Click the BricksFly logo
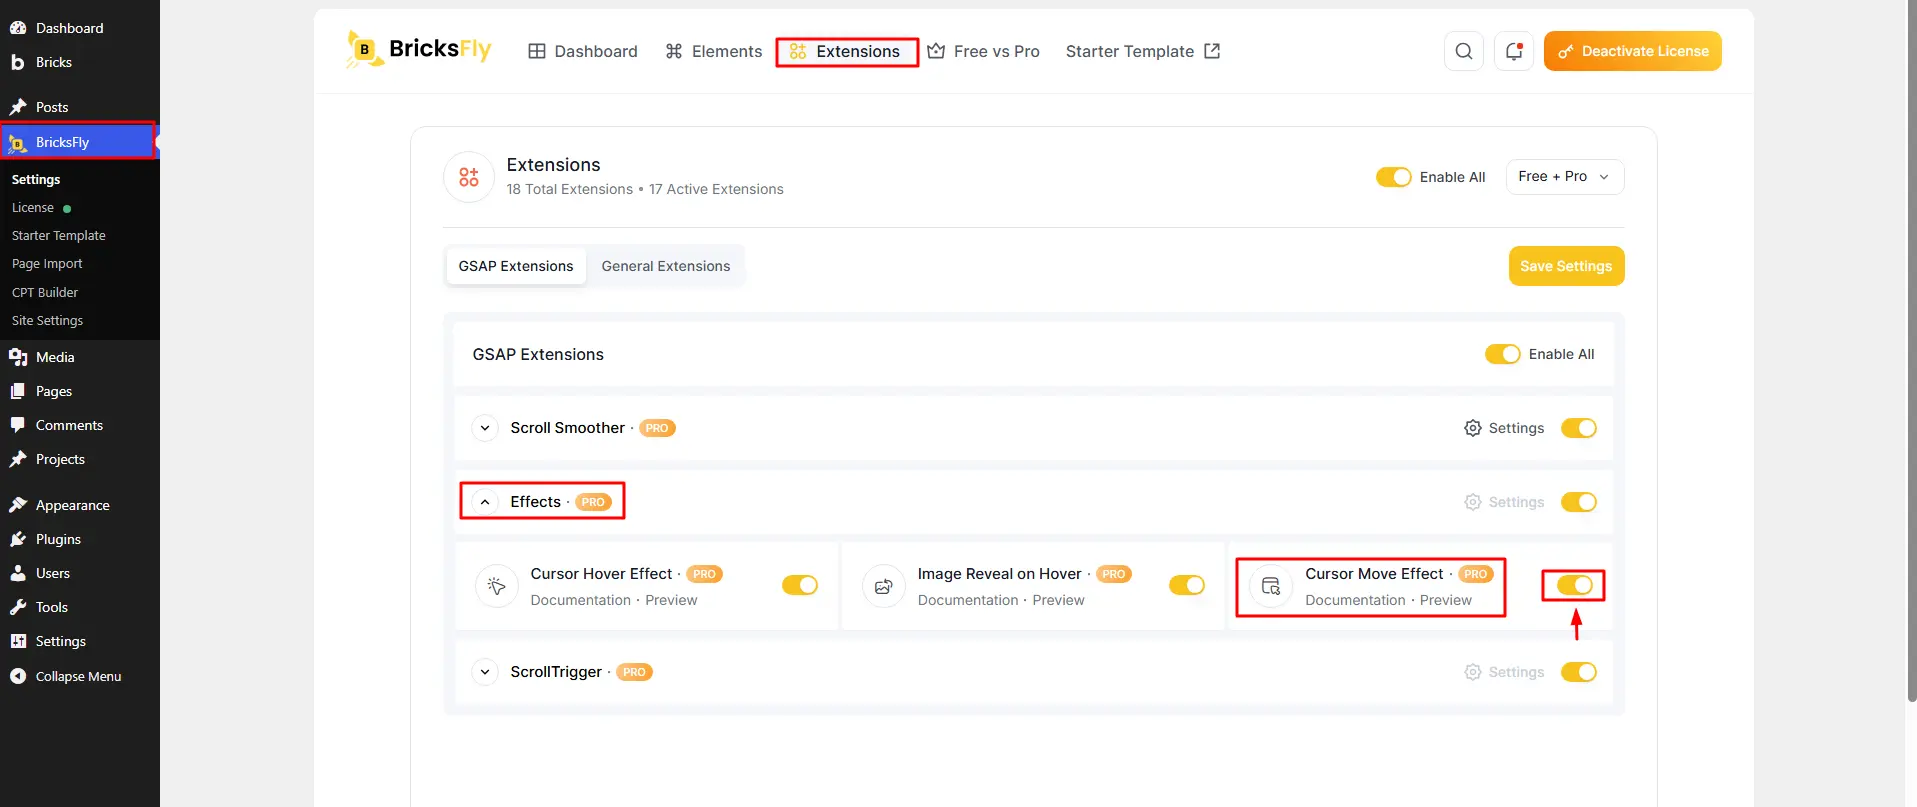 pos(419,49)
